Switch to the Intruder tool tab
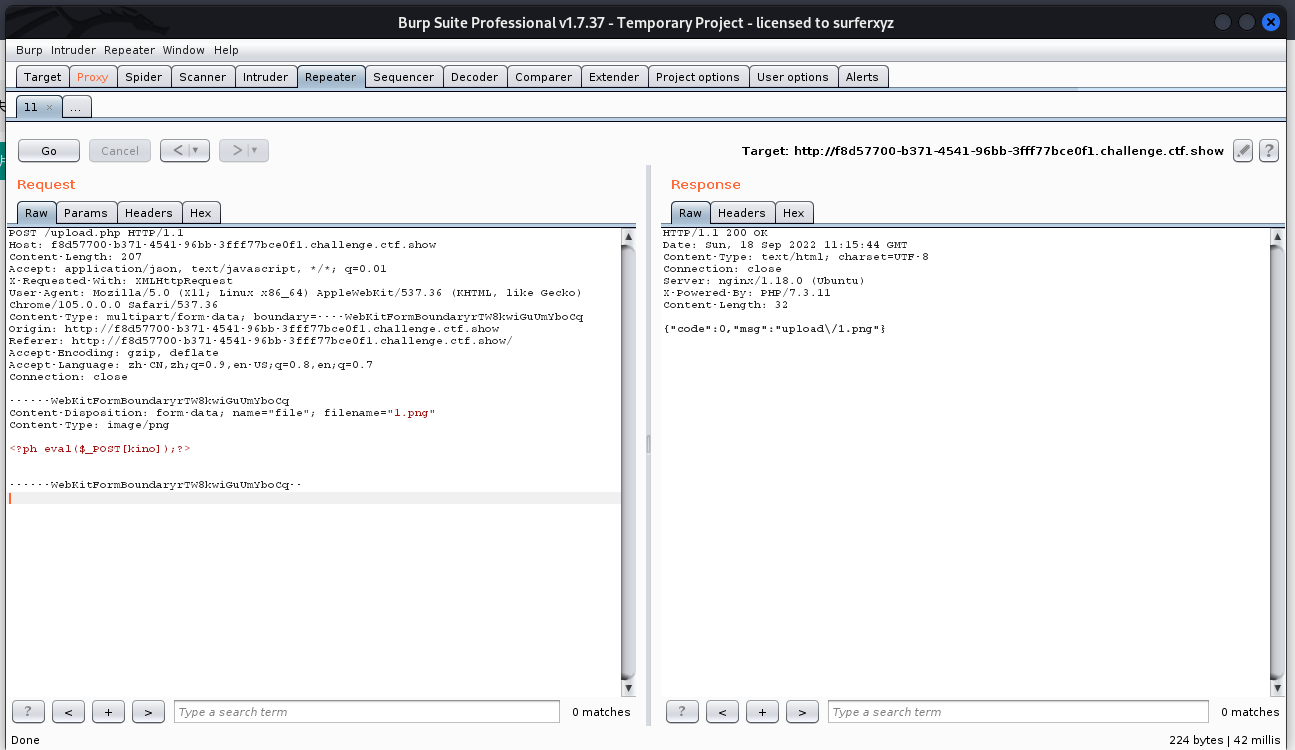Viewport: 1295px width, 750px height. pos(266,77)
